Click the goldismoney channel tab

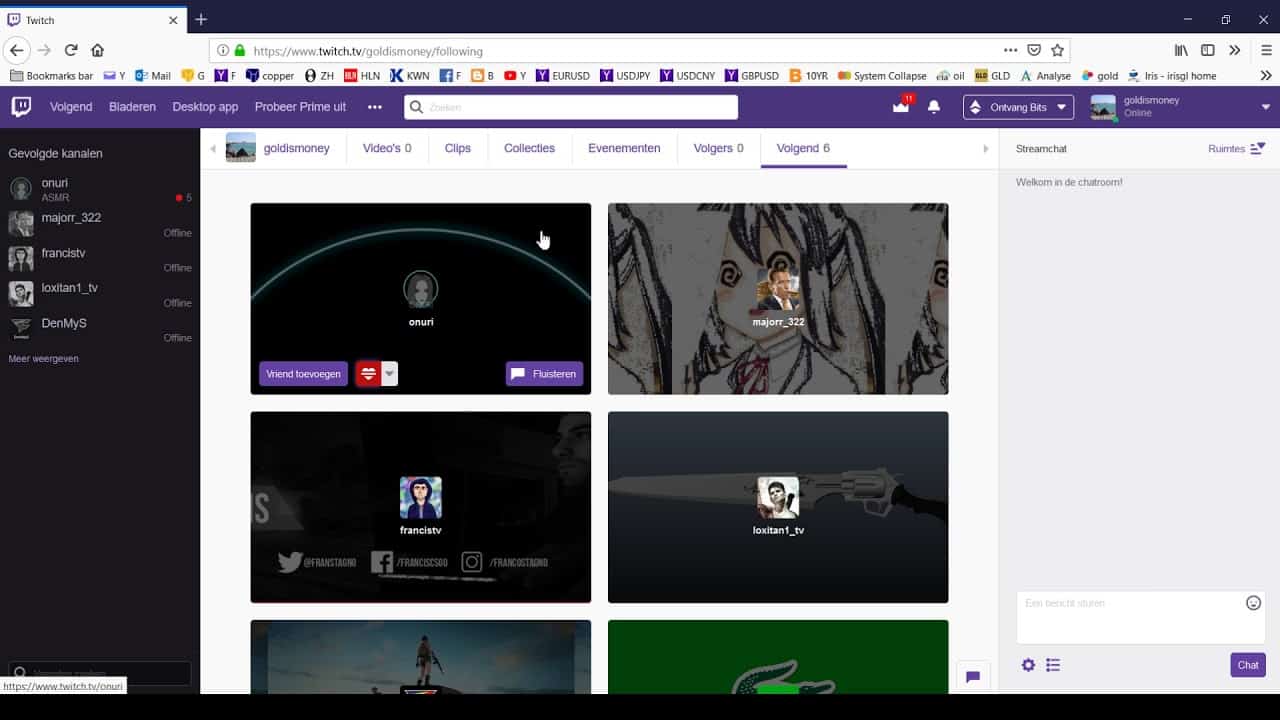278,148
